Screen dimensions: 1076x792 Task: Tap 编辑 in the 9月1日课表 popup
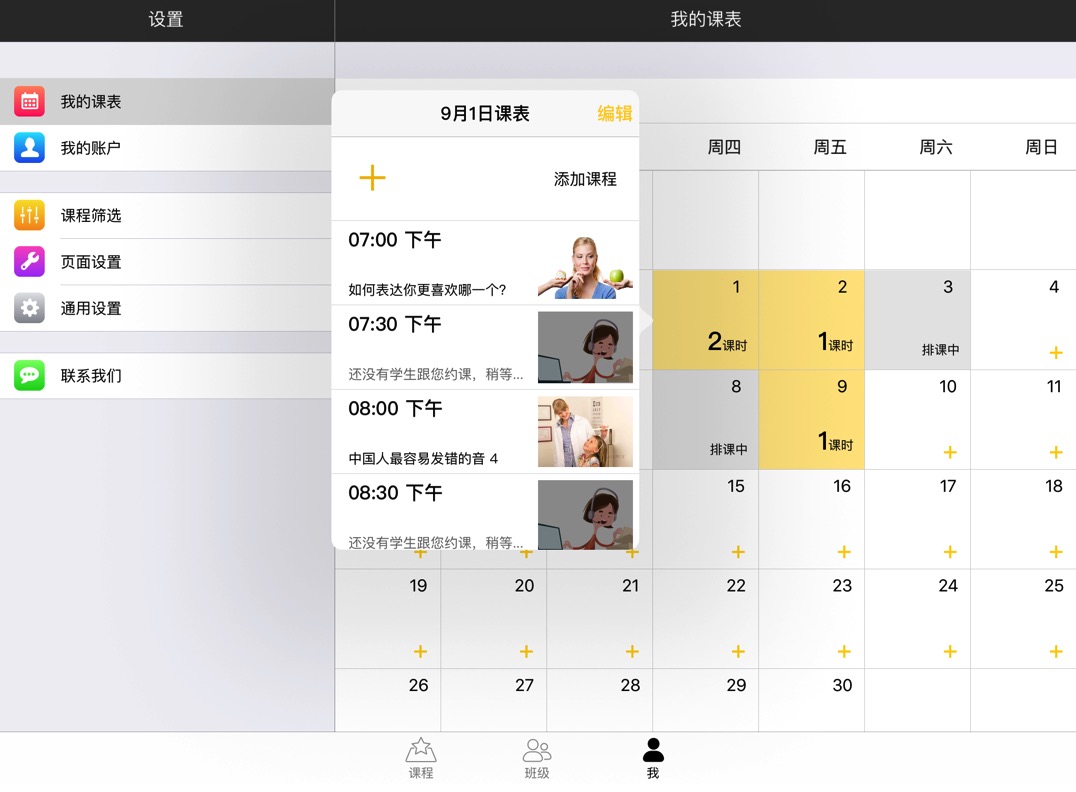coord(614,114)
